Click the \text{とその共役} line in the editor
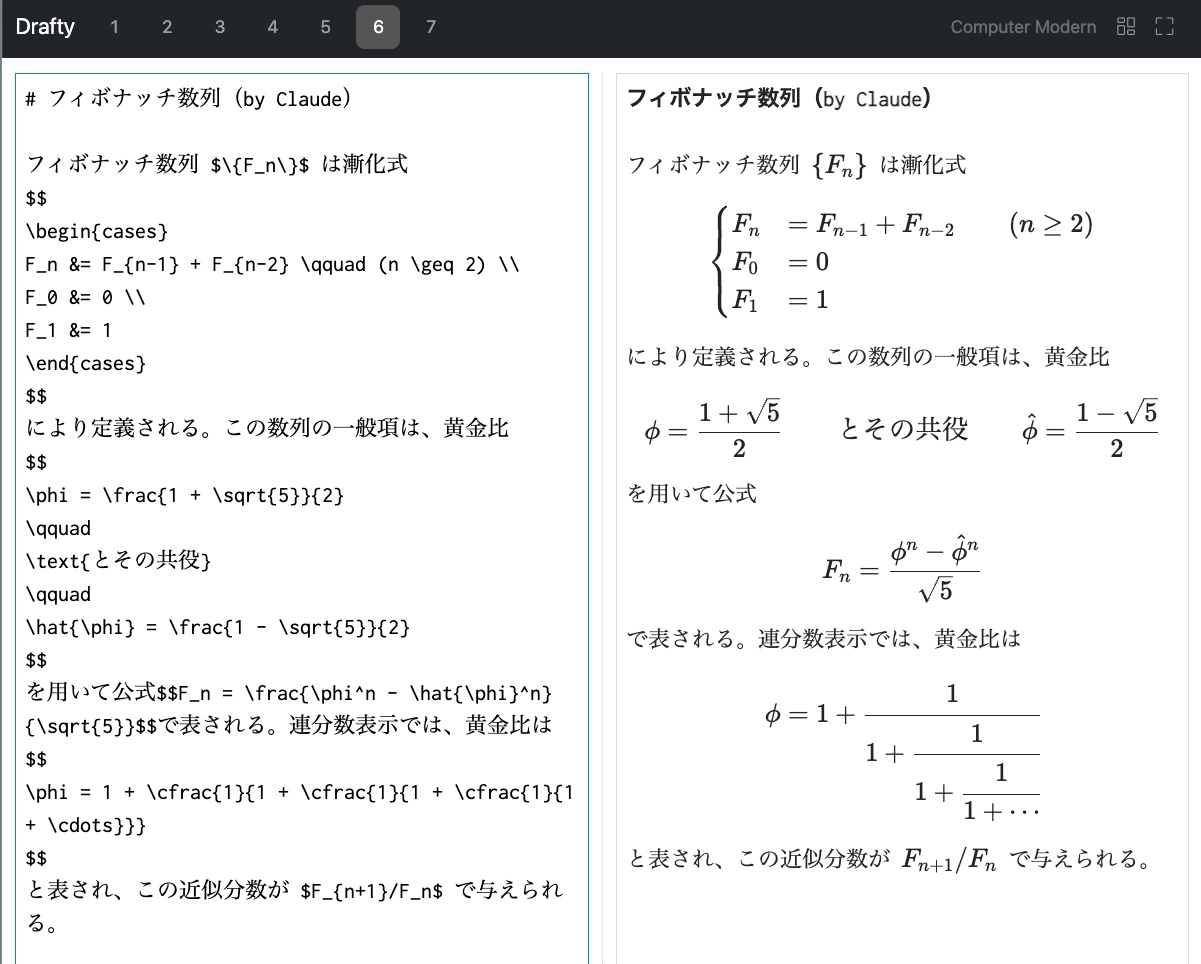The width and height of the screenshot is (1201, 964). [119, 561]
